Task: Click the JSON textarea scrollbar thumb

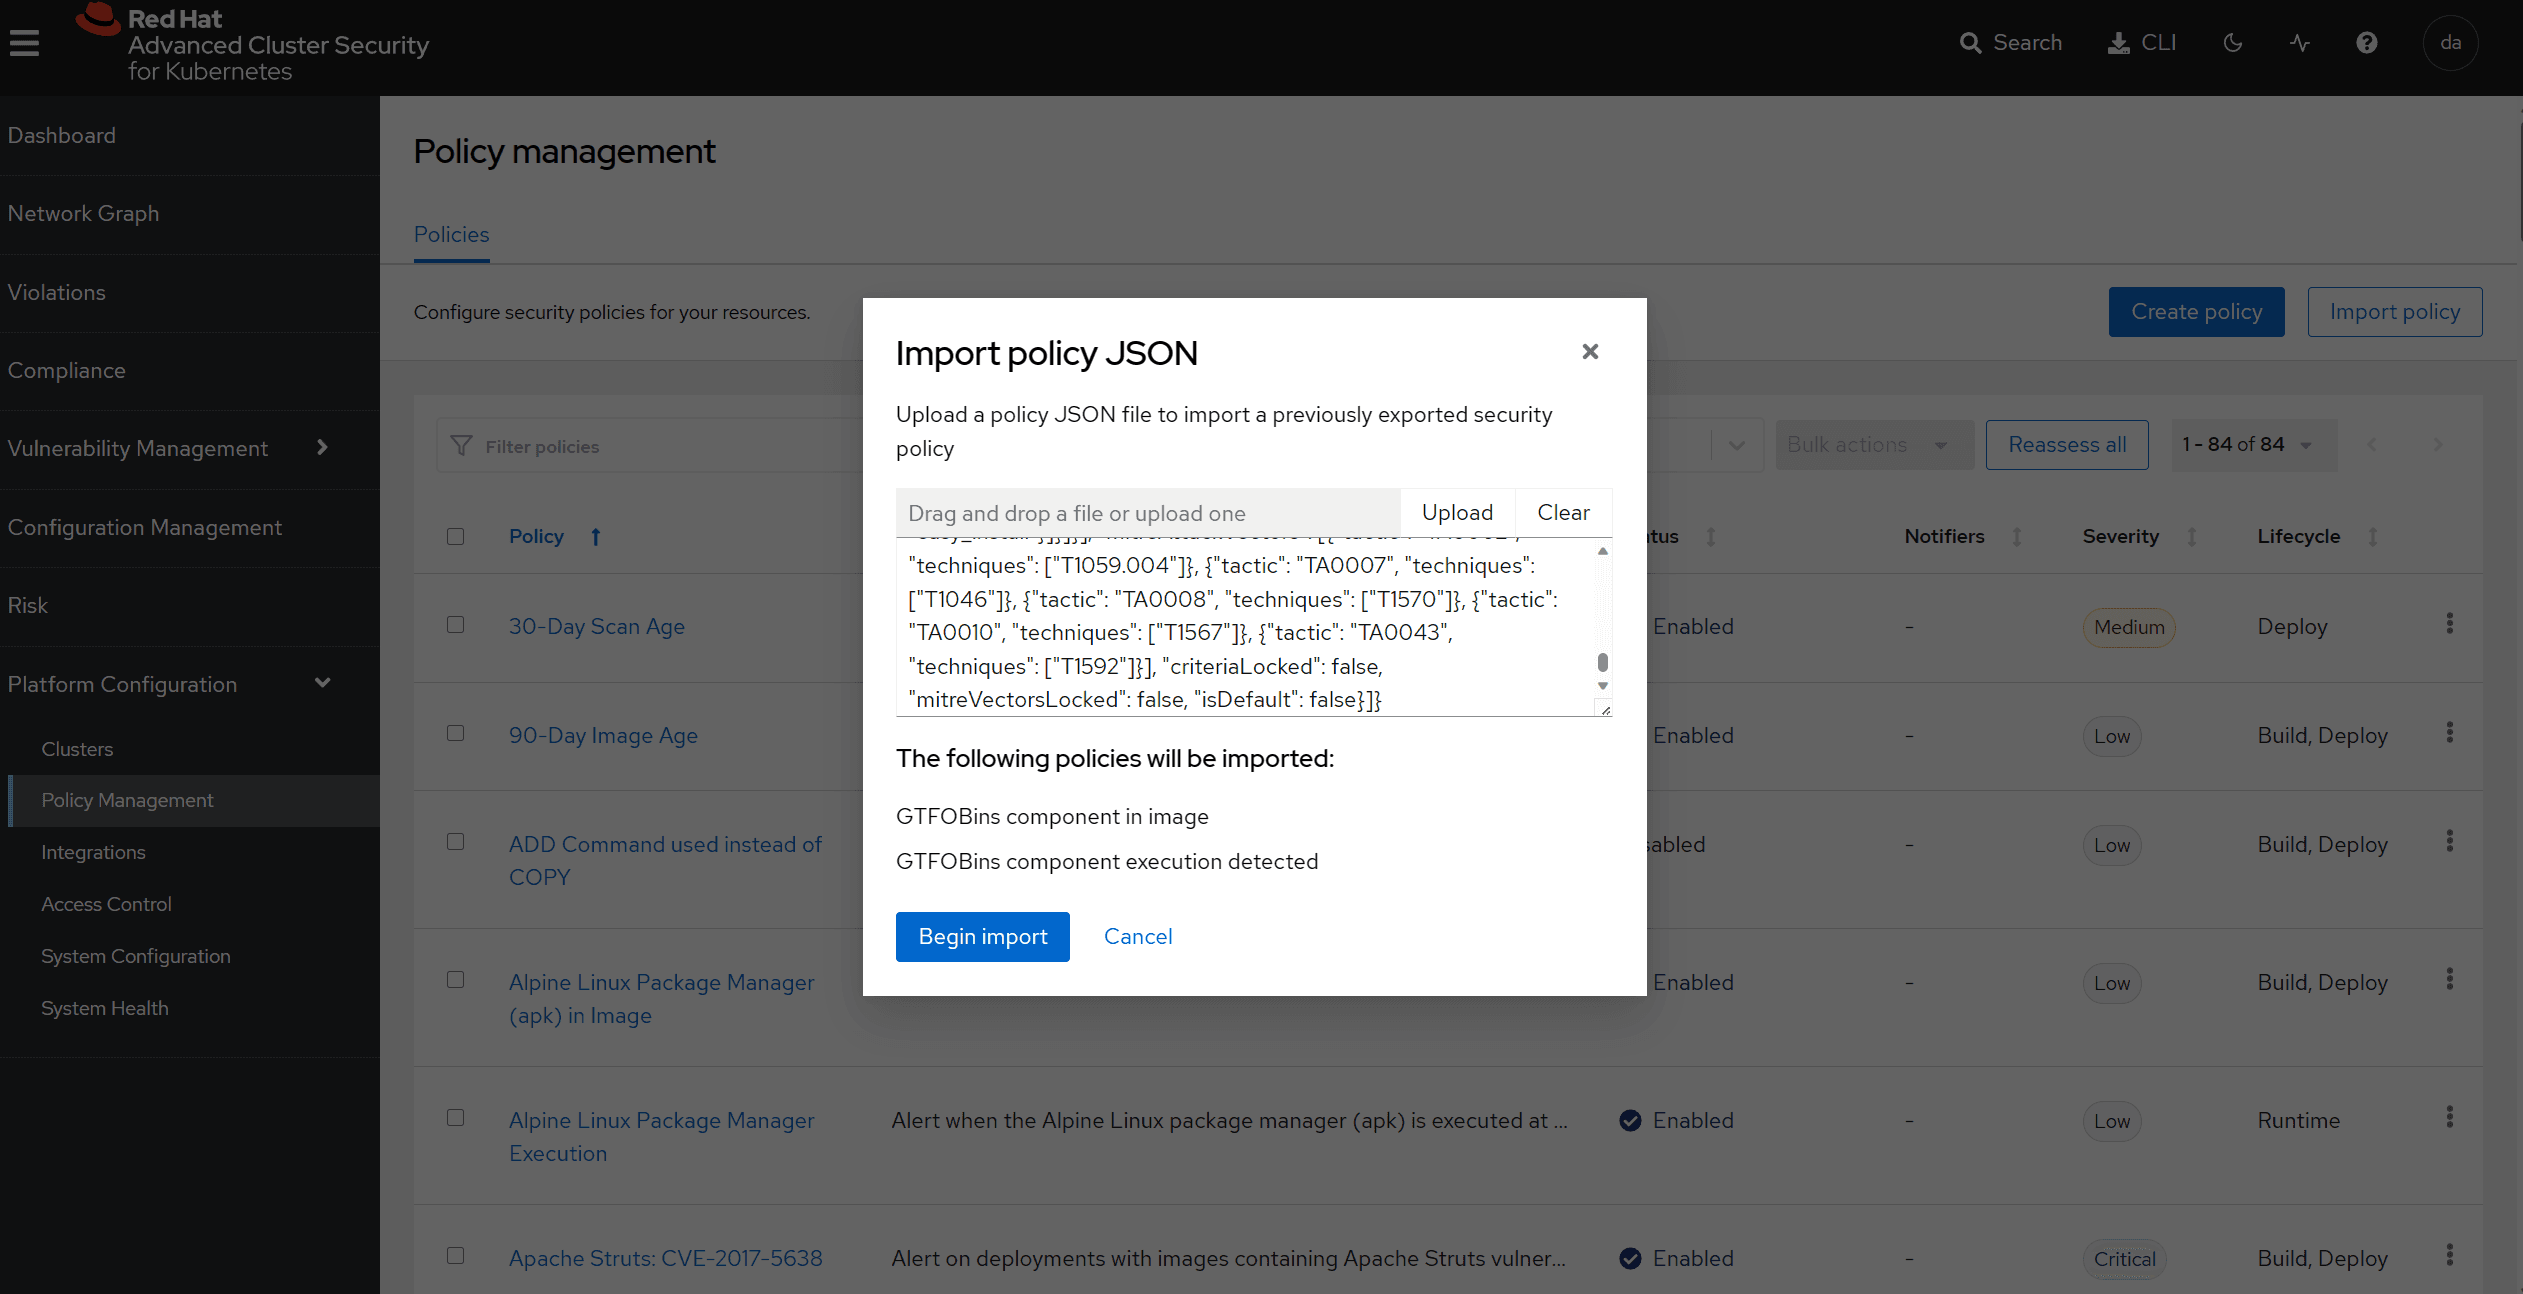Action: point(1603,662)
